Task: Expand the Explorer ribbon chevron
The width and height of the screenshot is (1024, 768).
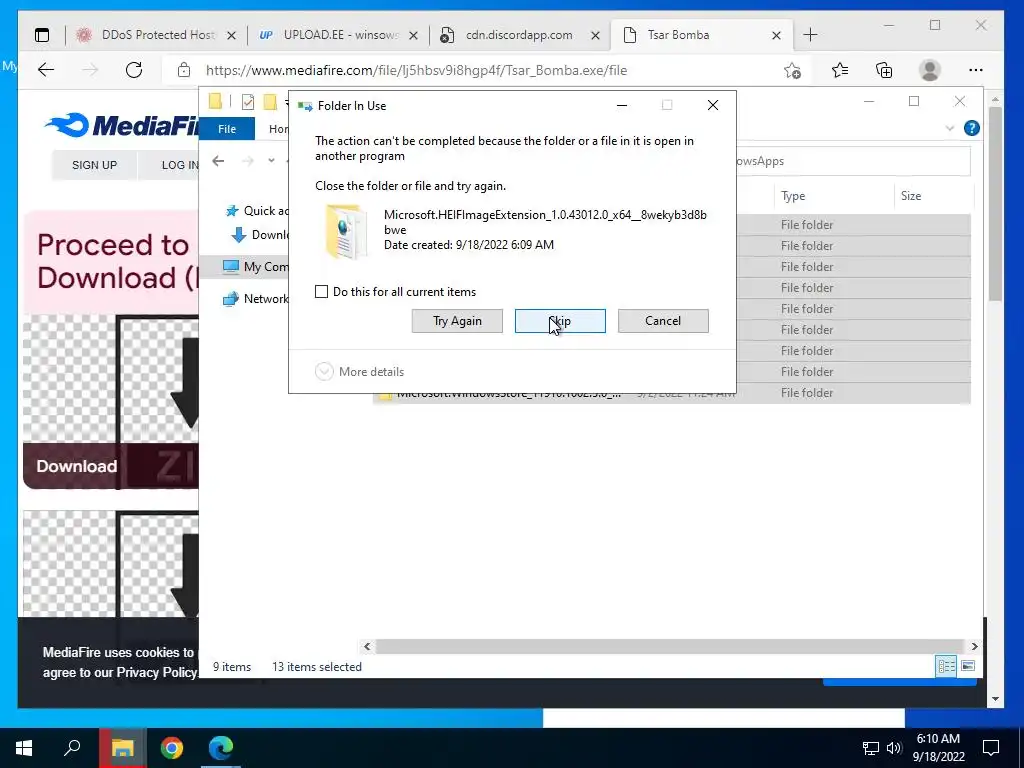Action: [x=950, y=128]
